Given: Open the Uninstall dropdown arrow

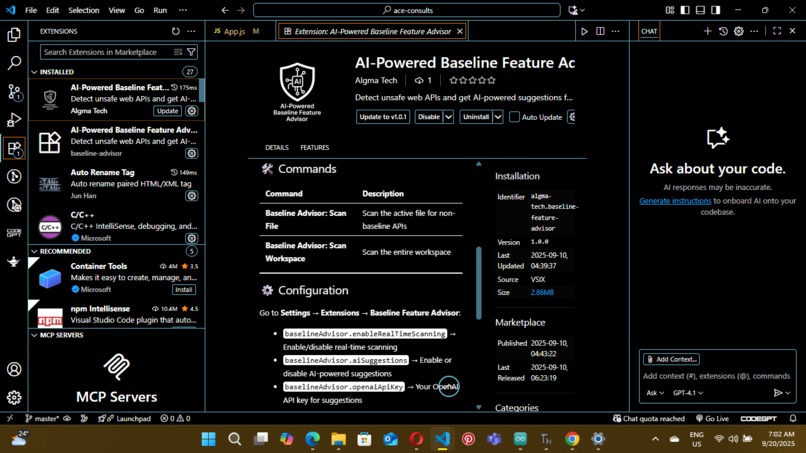Looking at the screenshot, I should (x=498, y=117).
